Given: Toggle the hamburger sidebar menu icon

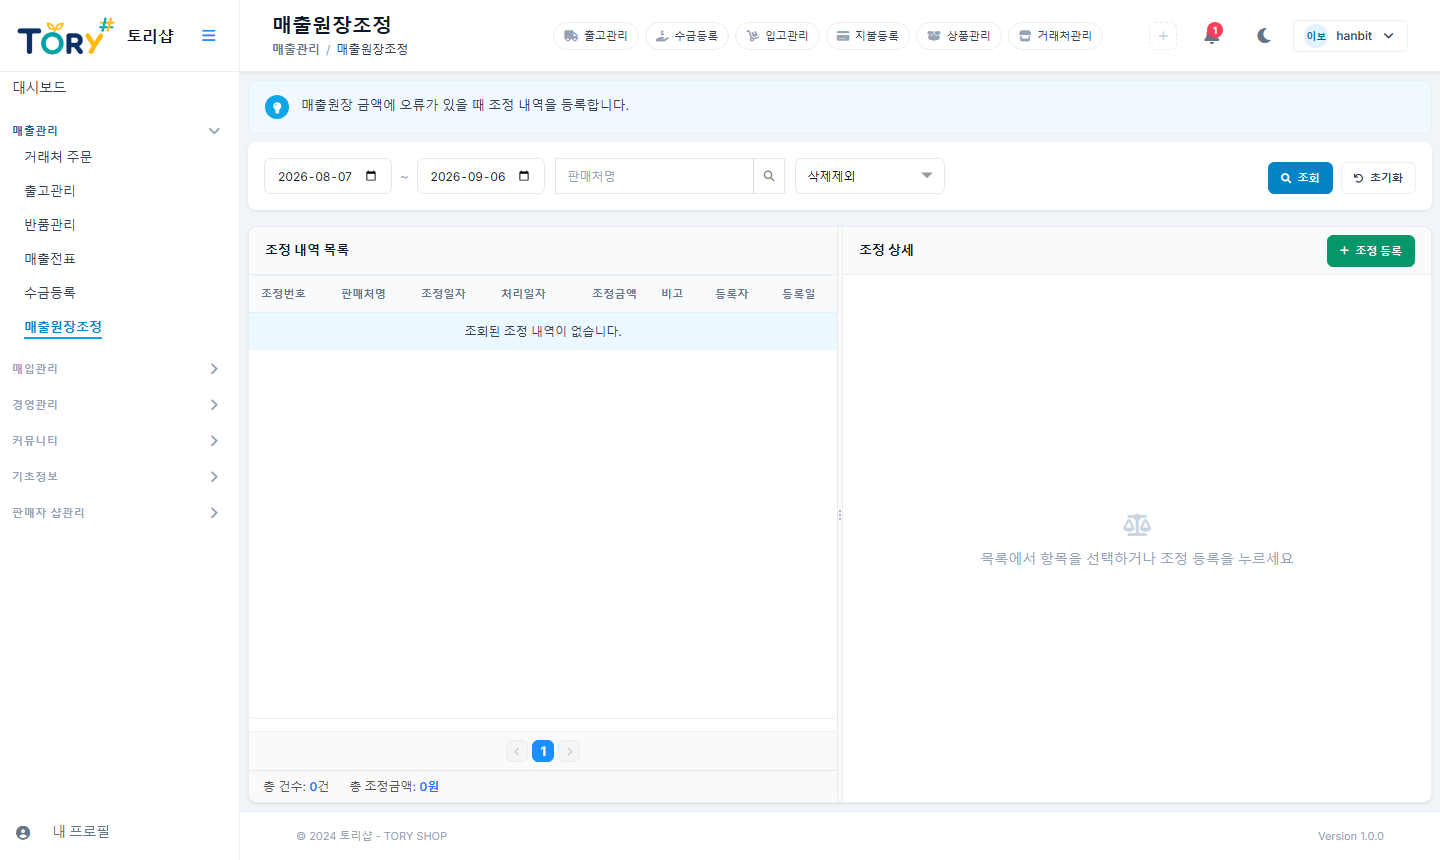Looking at the screenshot, I should [x=208, y=36].
